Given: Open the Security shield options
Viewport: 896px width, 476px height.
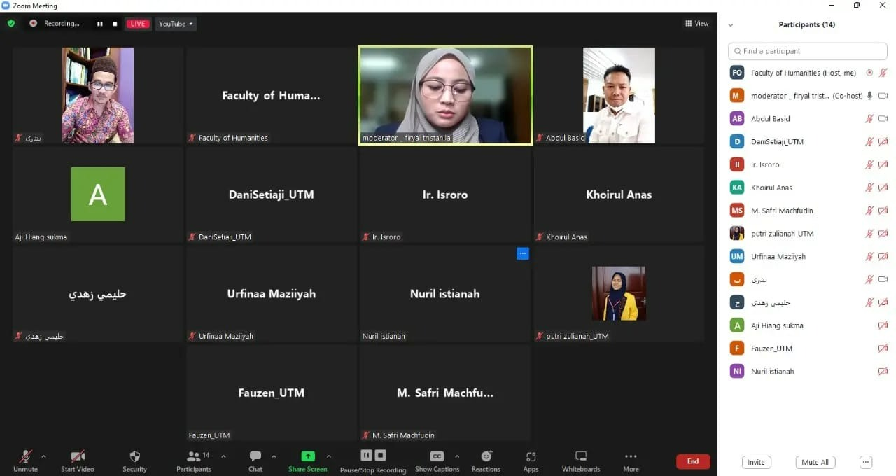Looking at the screenshot, I should tap(134, 459).
